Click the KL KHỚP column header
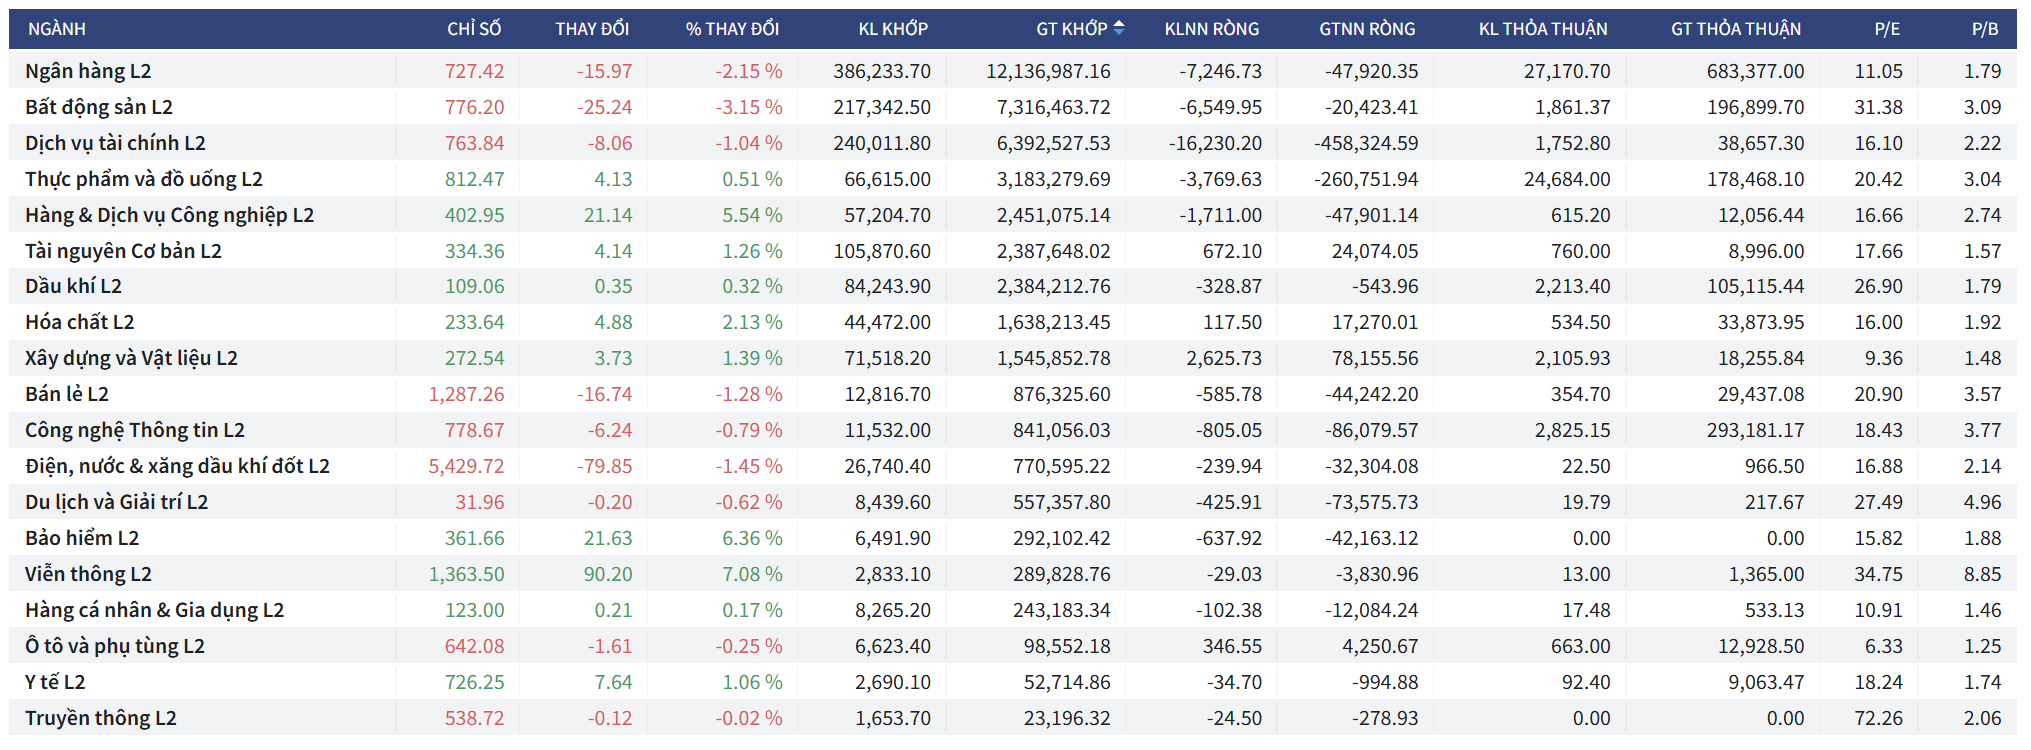2031x750 pixels. pyautogui.click(x=893, y=29)
